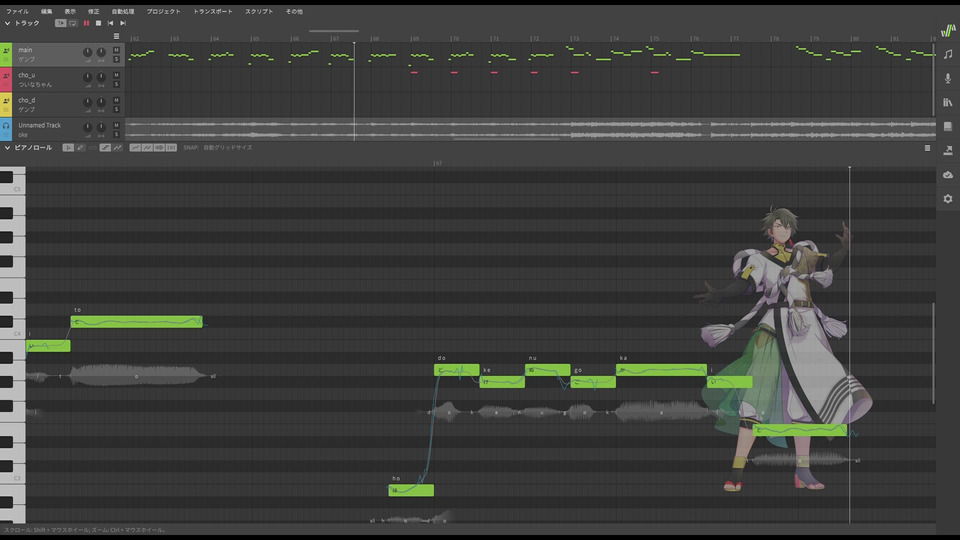Open the microphone voice panel in sidebar
Screen dimensions: 960x540
click(948, 78)
